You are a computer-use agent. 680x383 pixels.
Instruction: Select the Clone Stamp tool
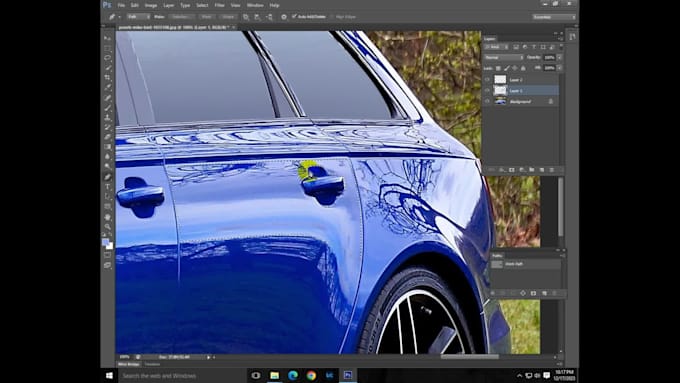tap(108, 117)
